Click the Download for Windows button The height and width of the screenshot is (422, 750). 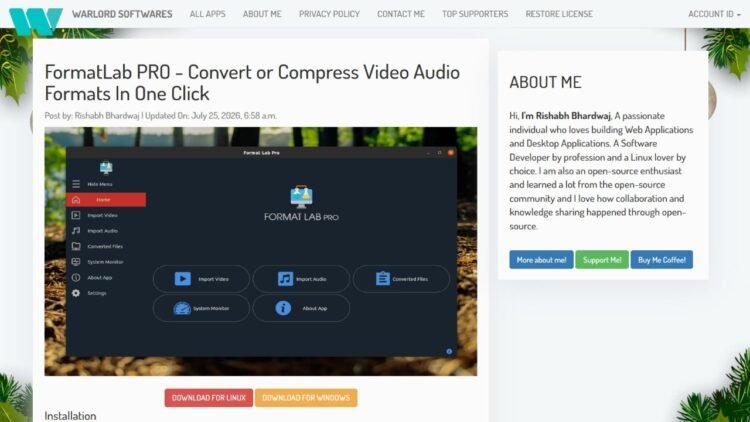(x=306, y=398)
